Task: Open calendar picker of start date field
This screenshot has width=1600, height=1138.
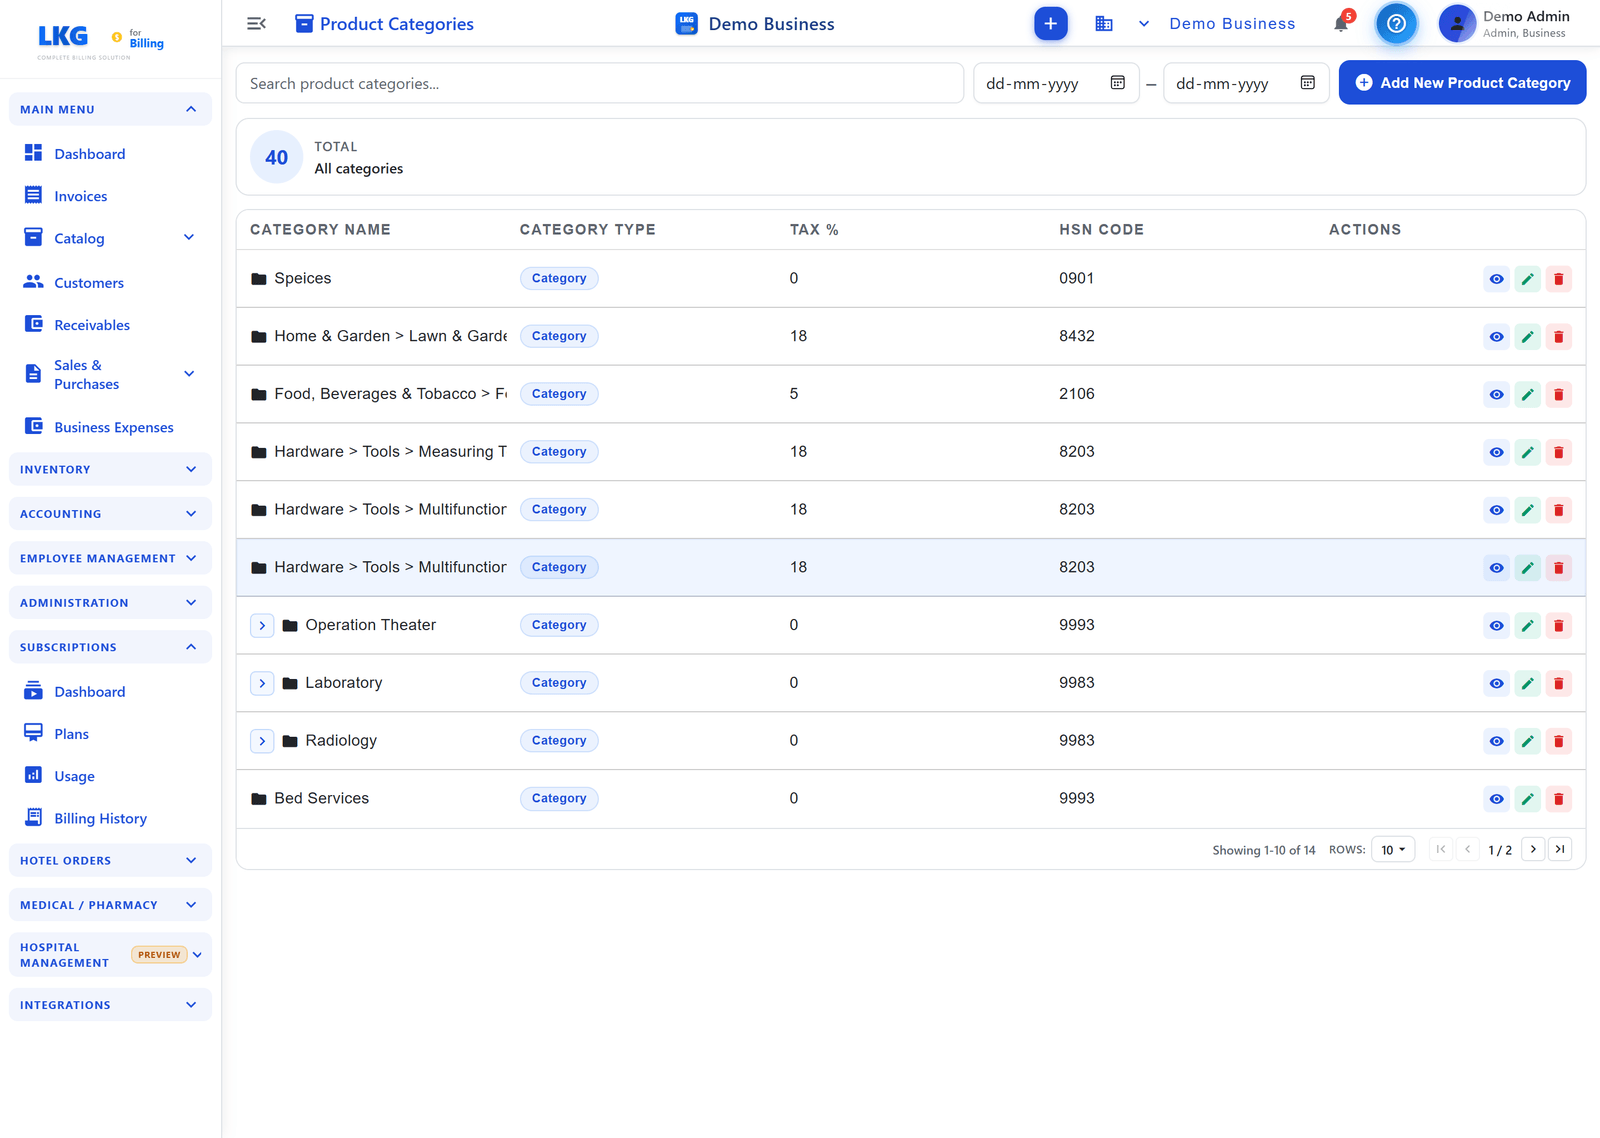Action: [x=1118, y=83]
